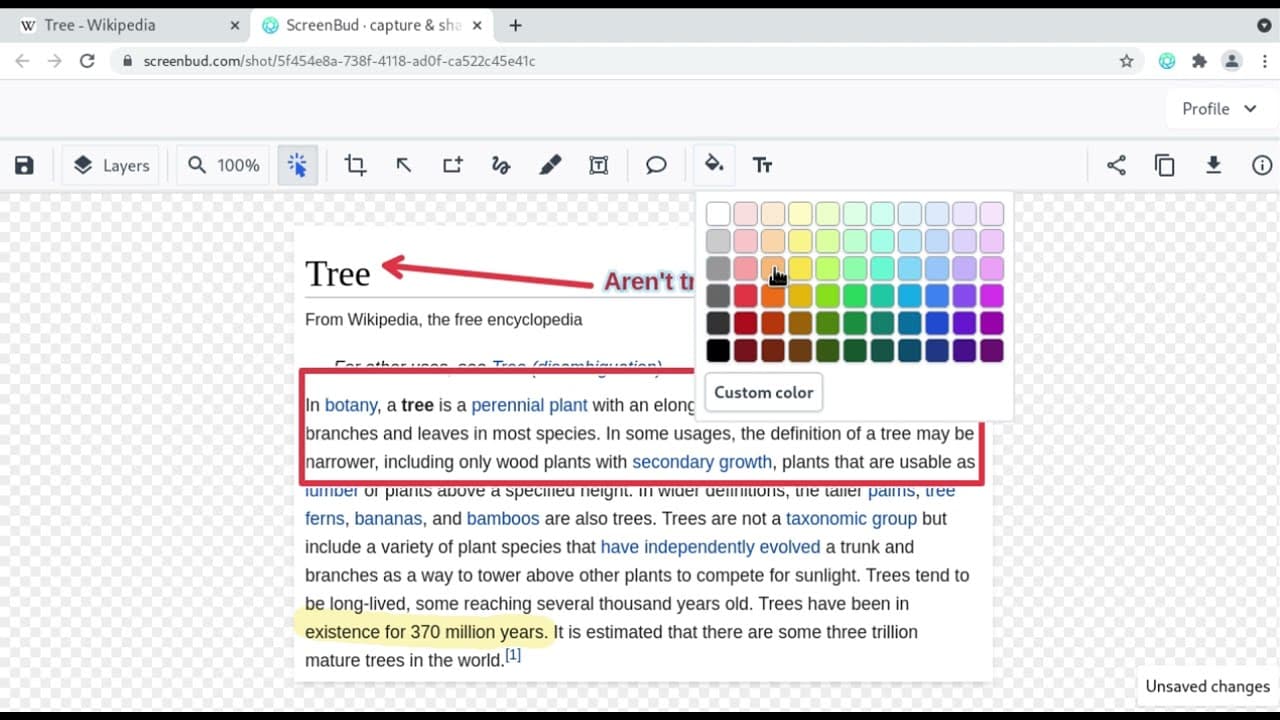
Task: Click the Save floppy disk icon
Action: [x=25, y=165]
